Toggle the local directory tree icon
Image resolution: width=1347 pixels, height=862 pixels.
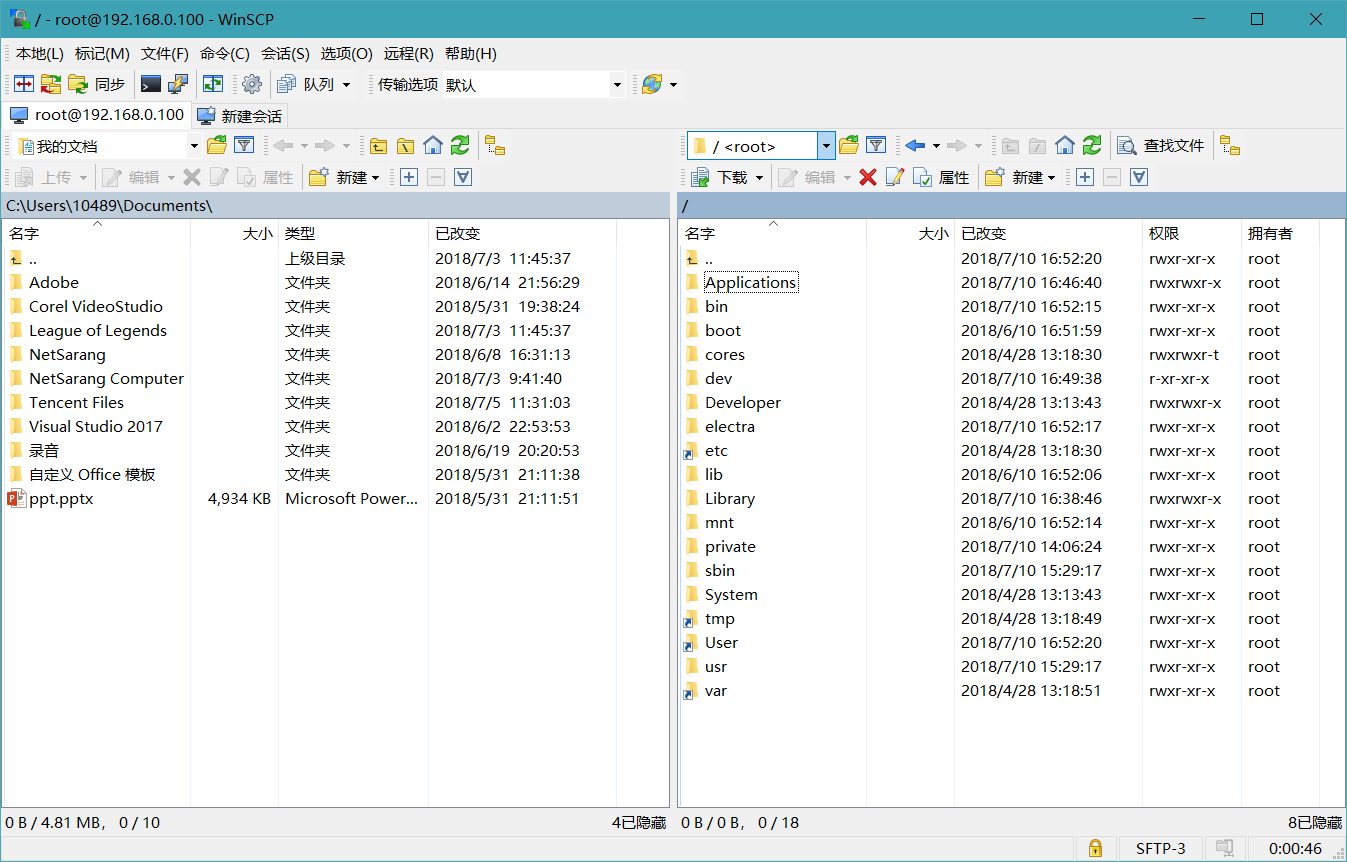pos(495,146)
